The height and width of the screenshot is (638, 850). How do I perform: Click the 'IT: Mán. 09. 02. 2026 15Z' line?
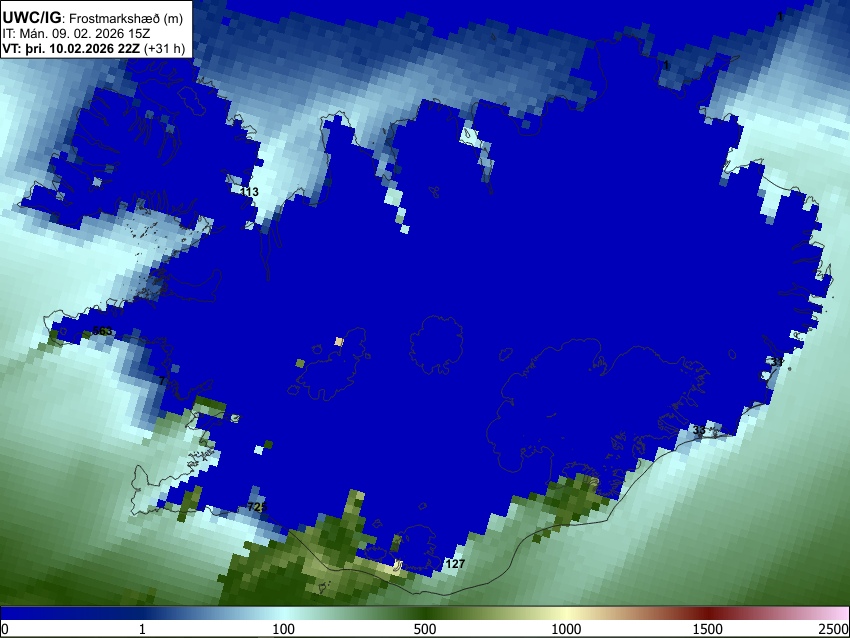(76, 34)
